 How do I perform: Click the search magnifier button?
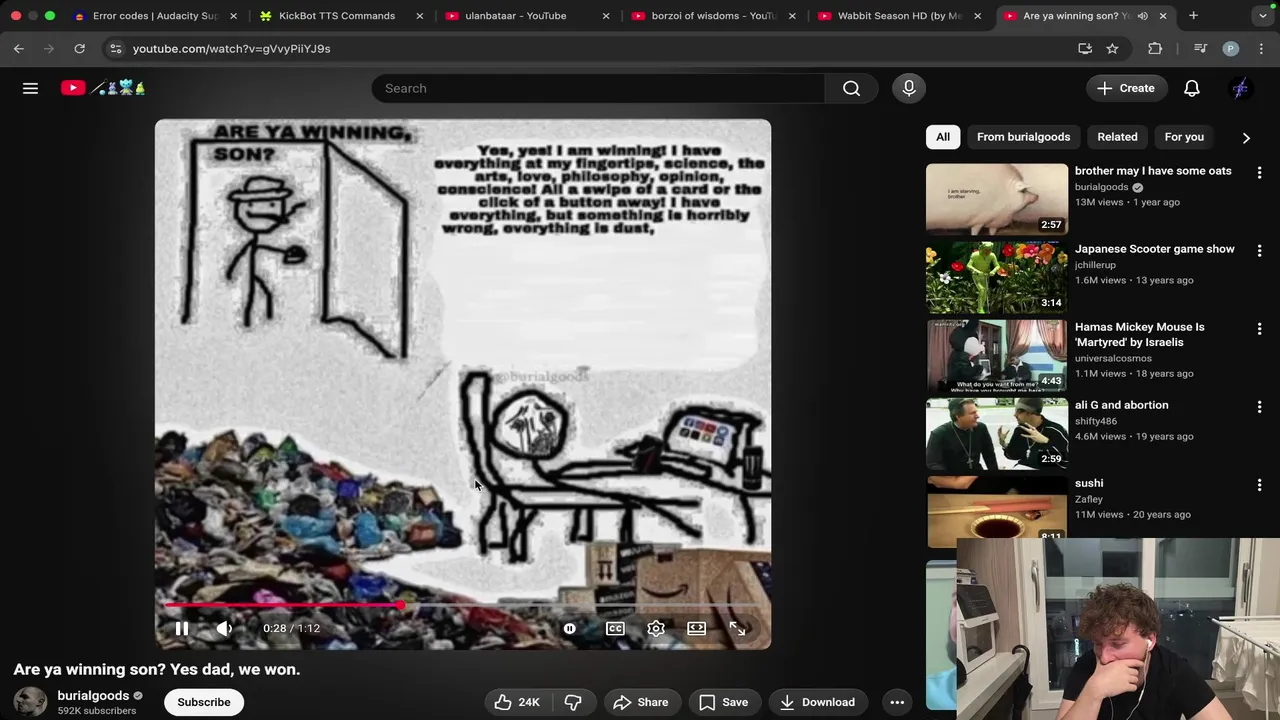[x=851, y=88]
